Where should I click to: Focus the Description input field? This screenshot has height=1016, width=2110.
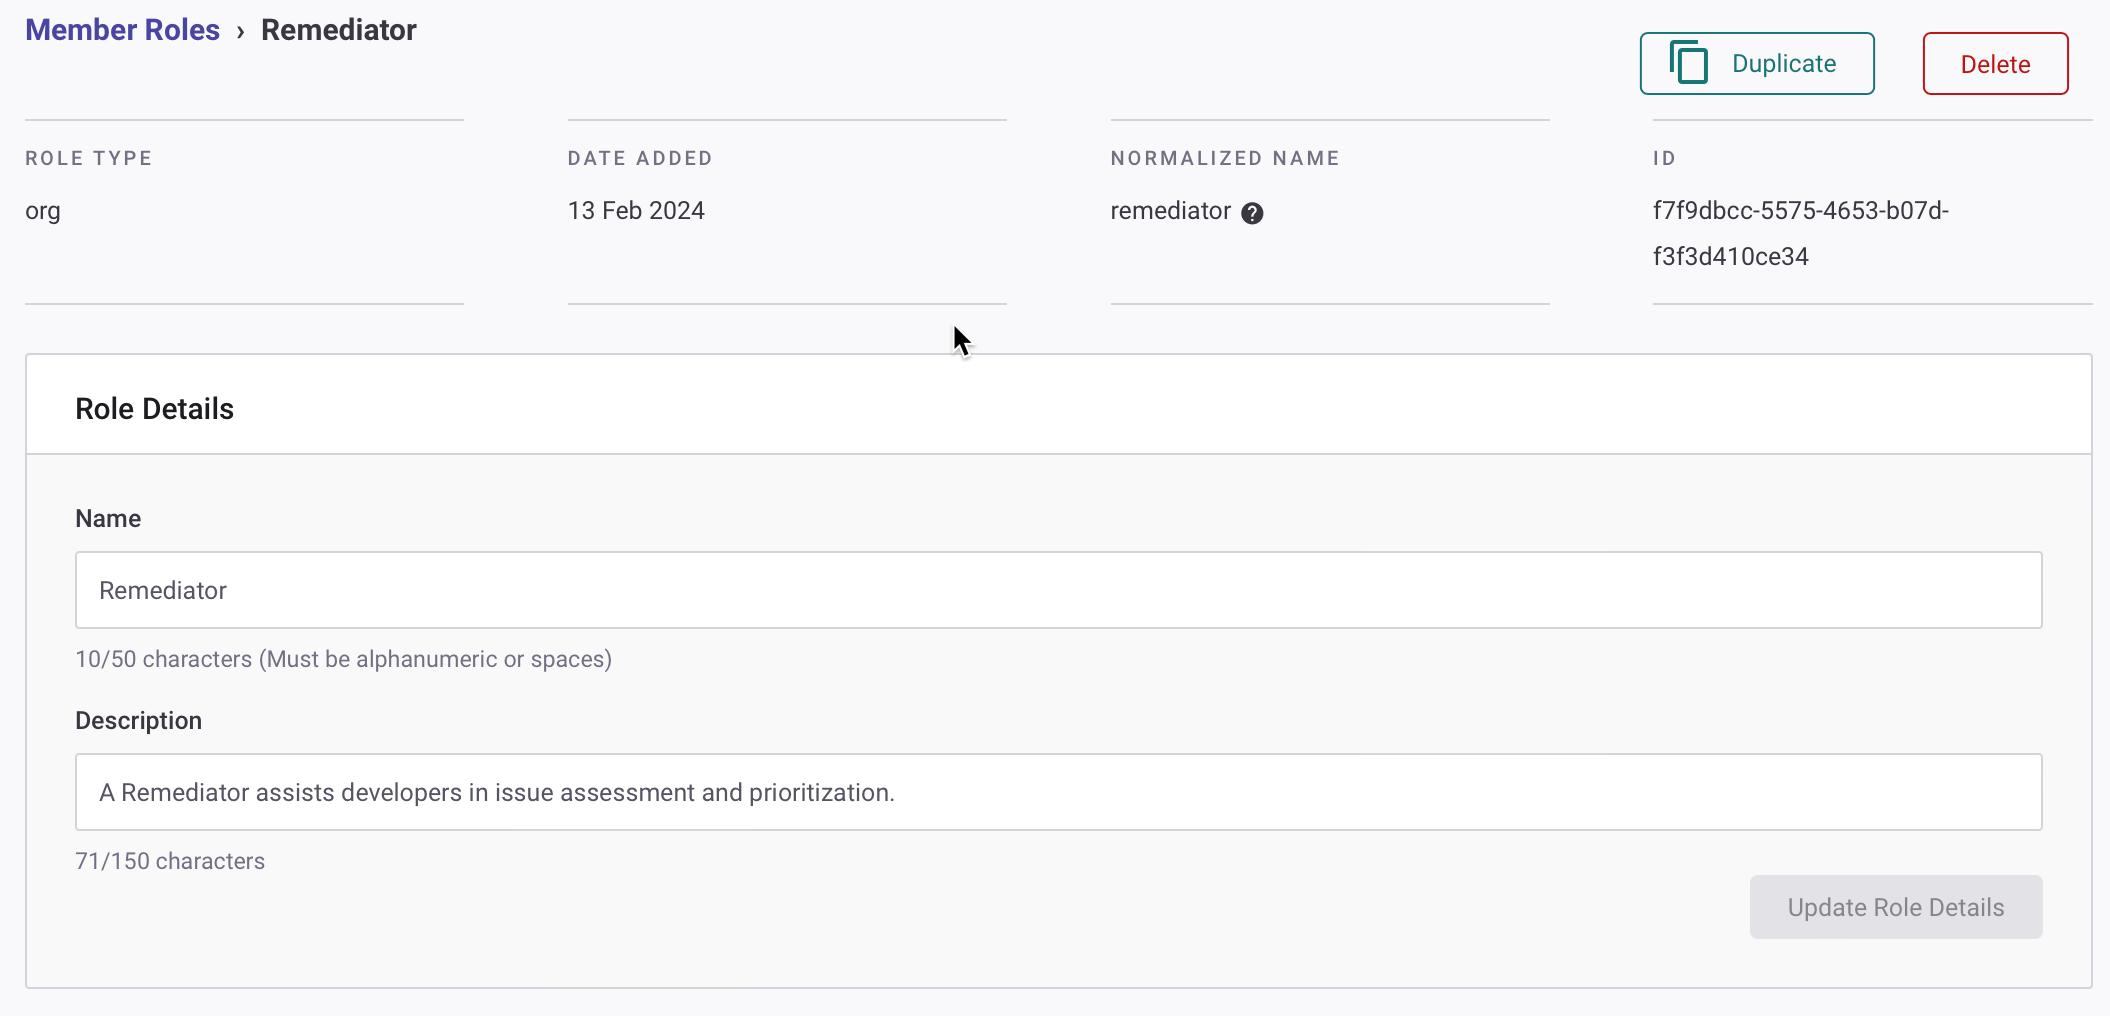pyautogui.click(x=1058, y=792)
